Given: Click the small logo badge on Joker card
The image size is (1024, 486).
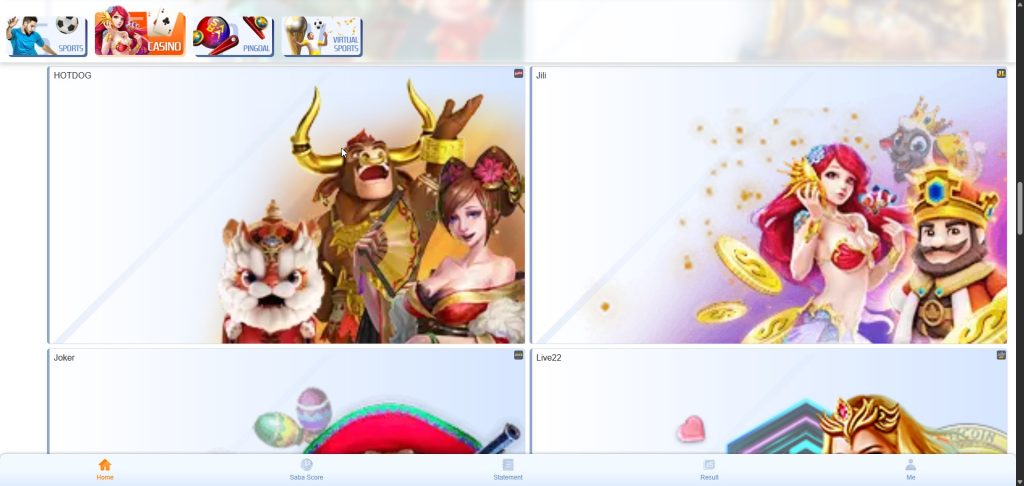Looking at the screenshot, I should (x=518, y=355).
